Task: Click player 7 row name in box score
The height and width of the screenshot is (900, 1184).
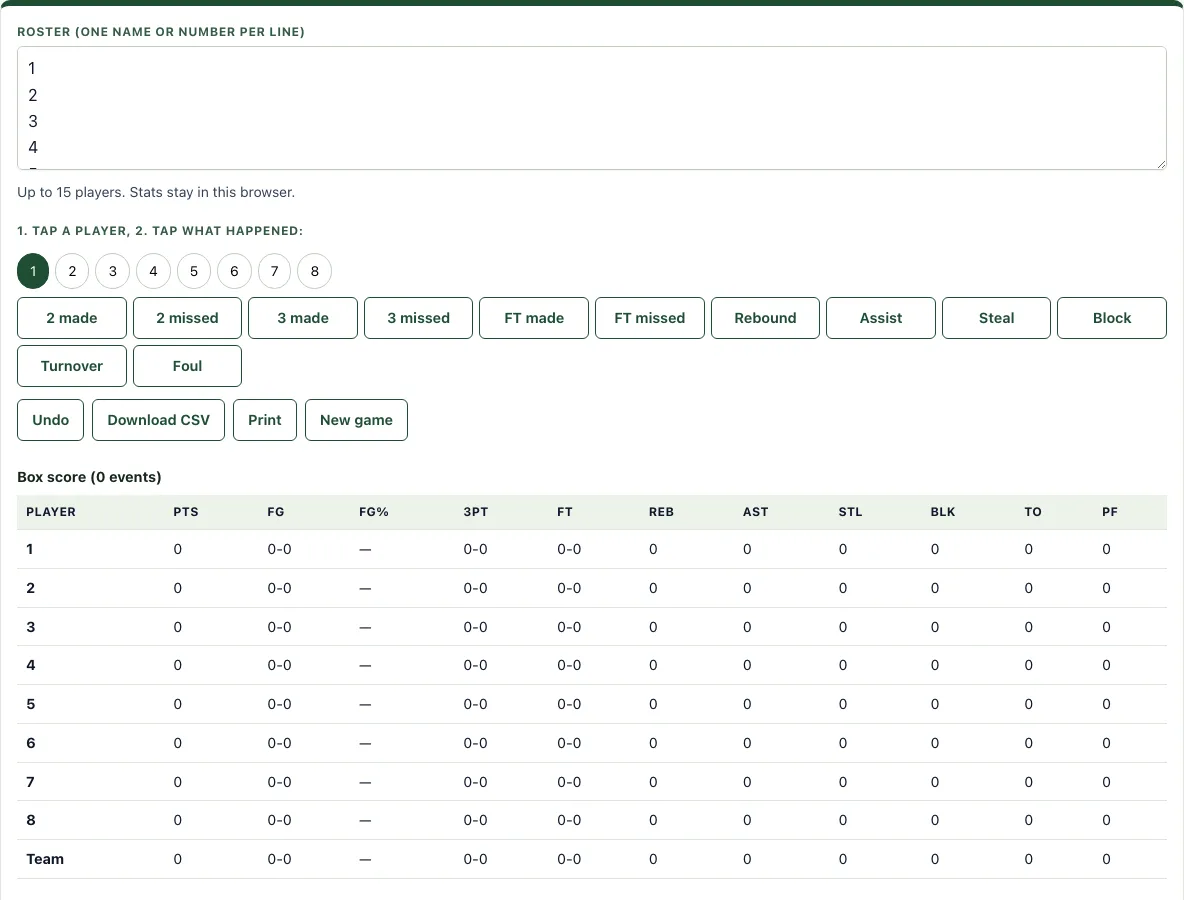Action: tap(30, 782)
